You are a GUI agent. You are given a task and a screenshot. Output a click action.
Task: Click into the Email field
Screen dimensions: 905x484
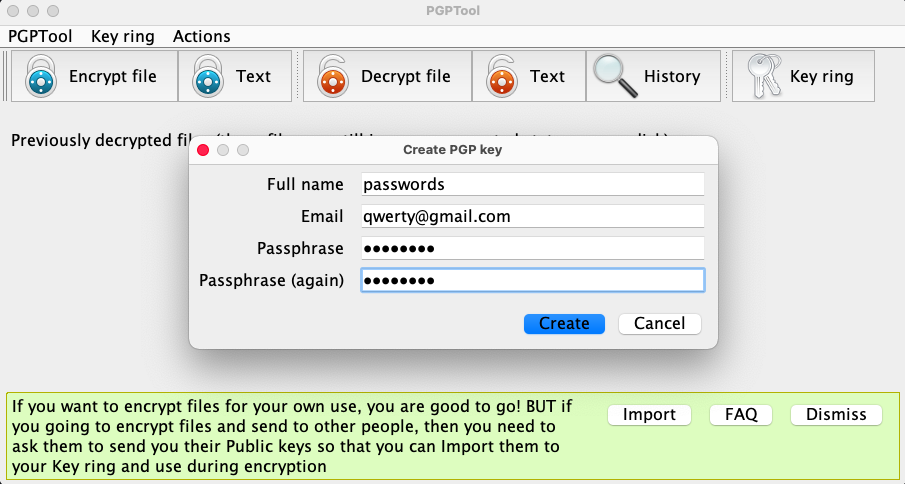tap(532, 216)
